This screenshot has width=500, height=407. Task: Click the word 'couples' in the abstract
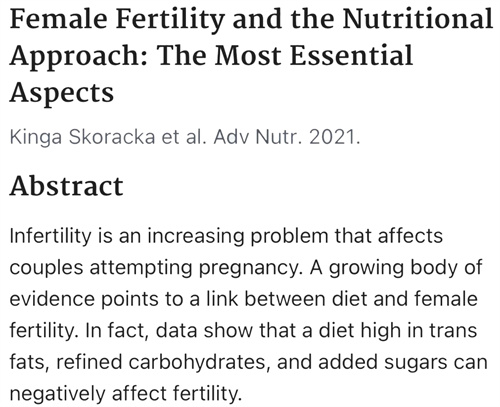coord(46,269)
